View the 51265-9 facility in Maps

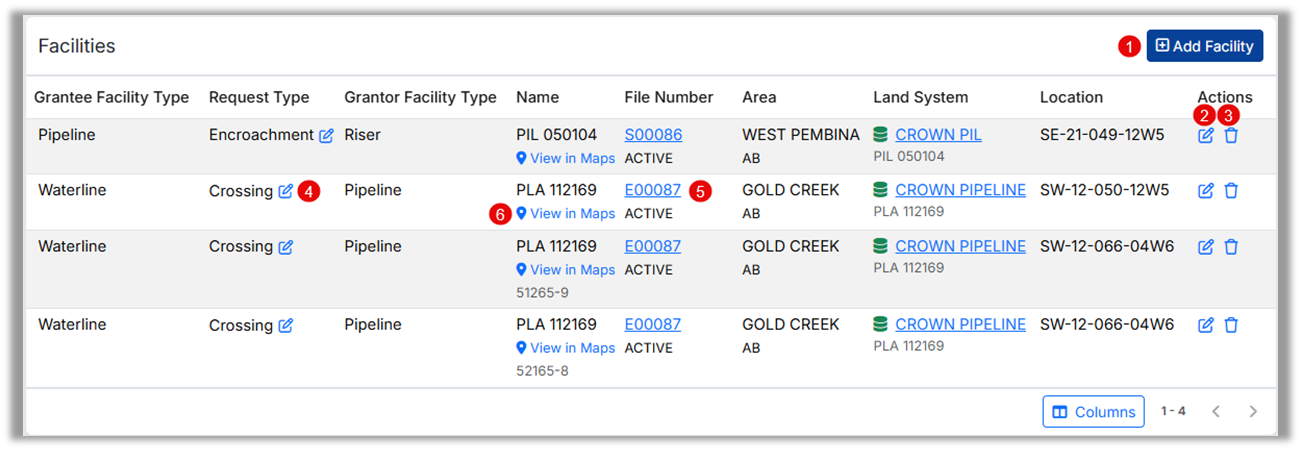(566, 270)
